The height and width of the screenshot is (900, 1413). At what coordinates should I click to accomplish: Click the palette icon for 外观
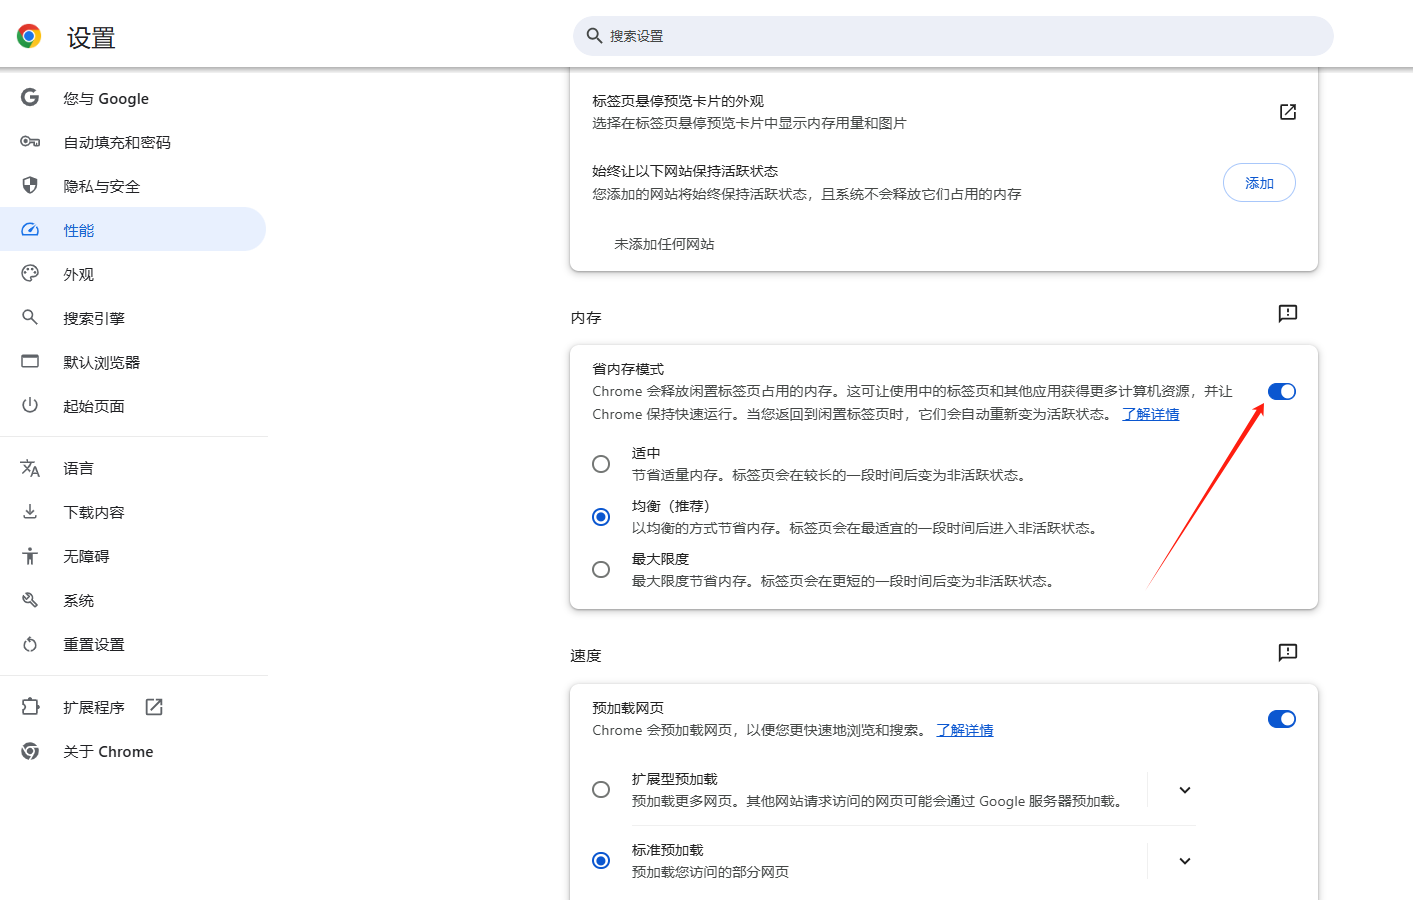(30, 274)
